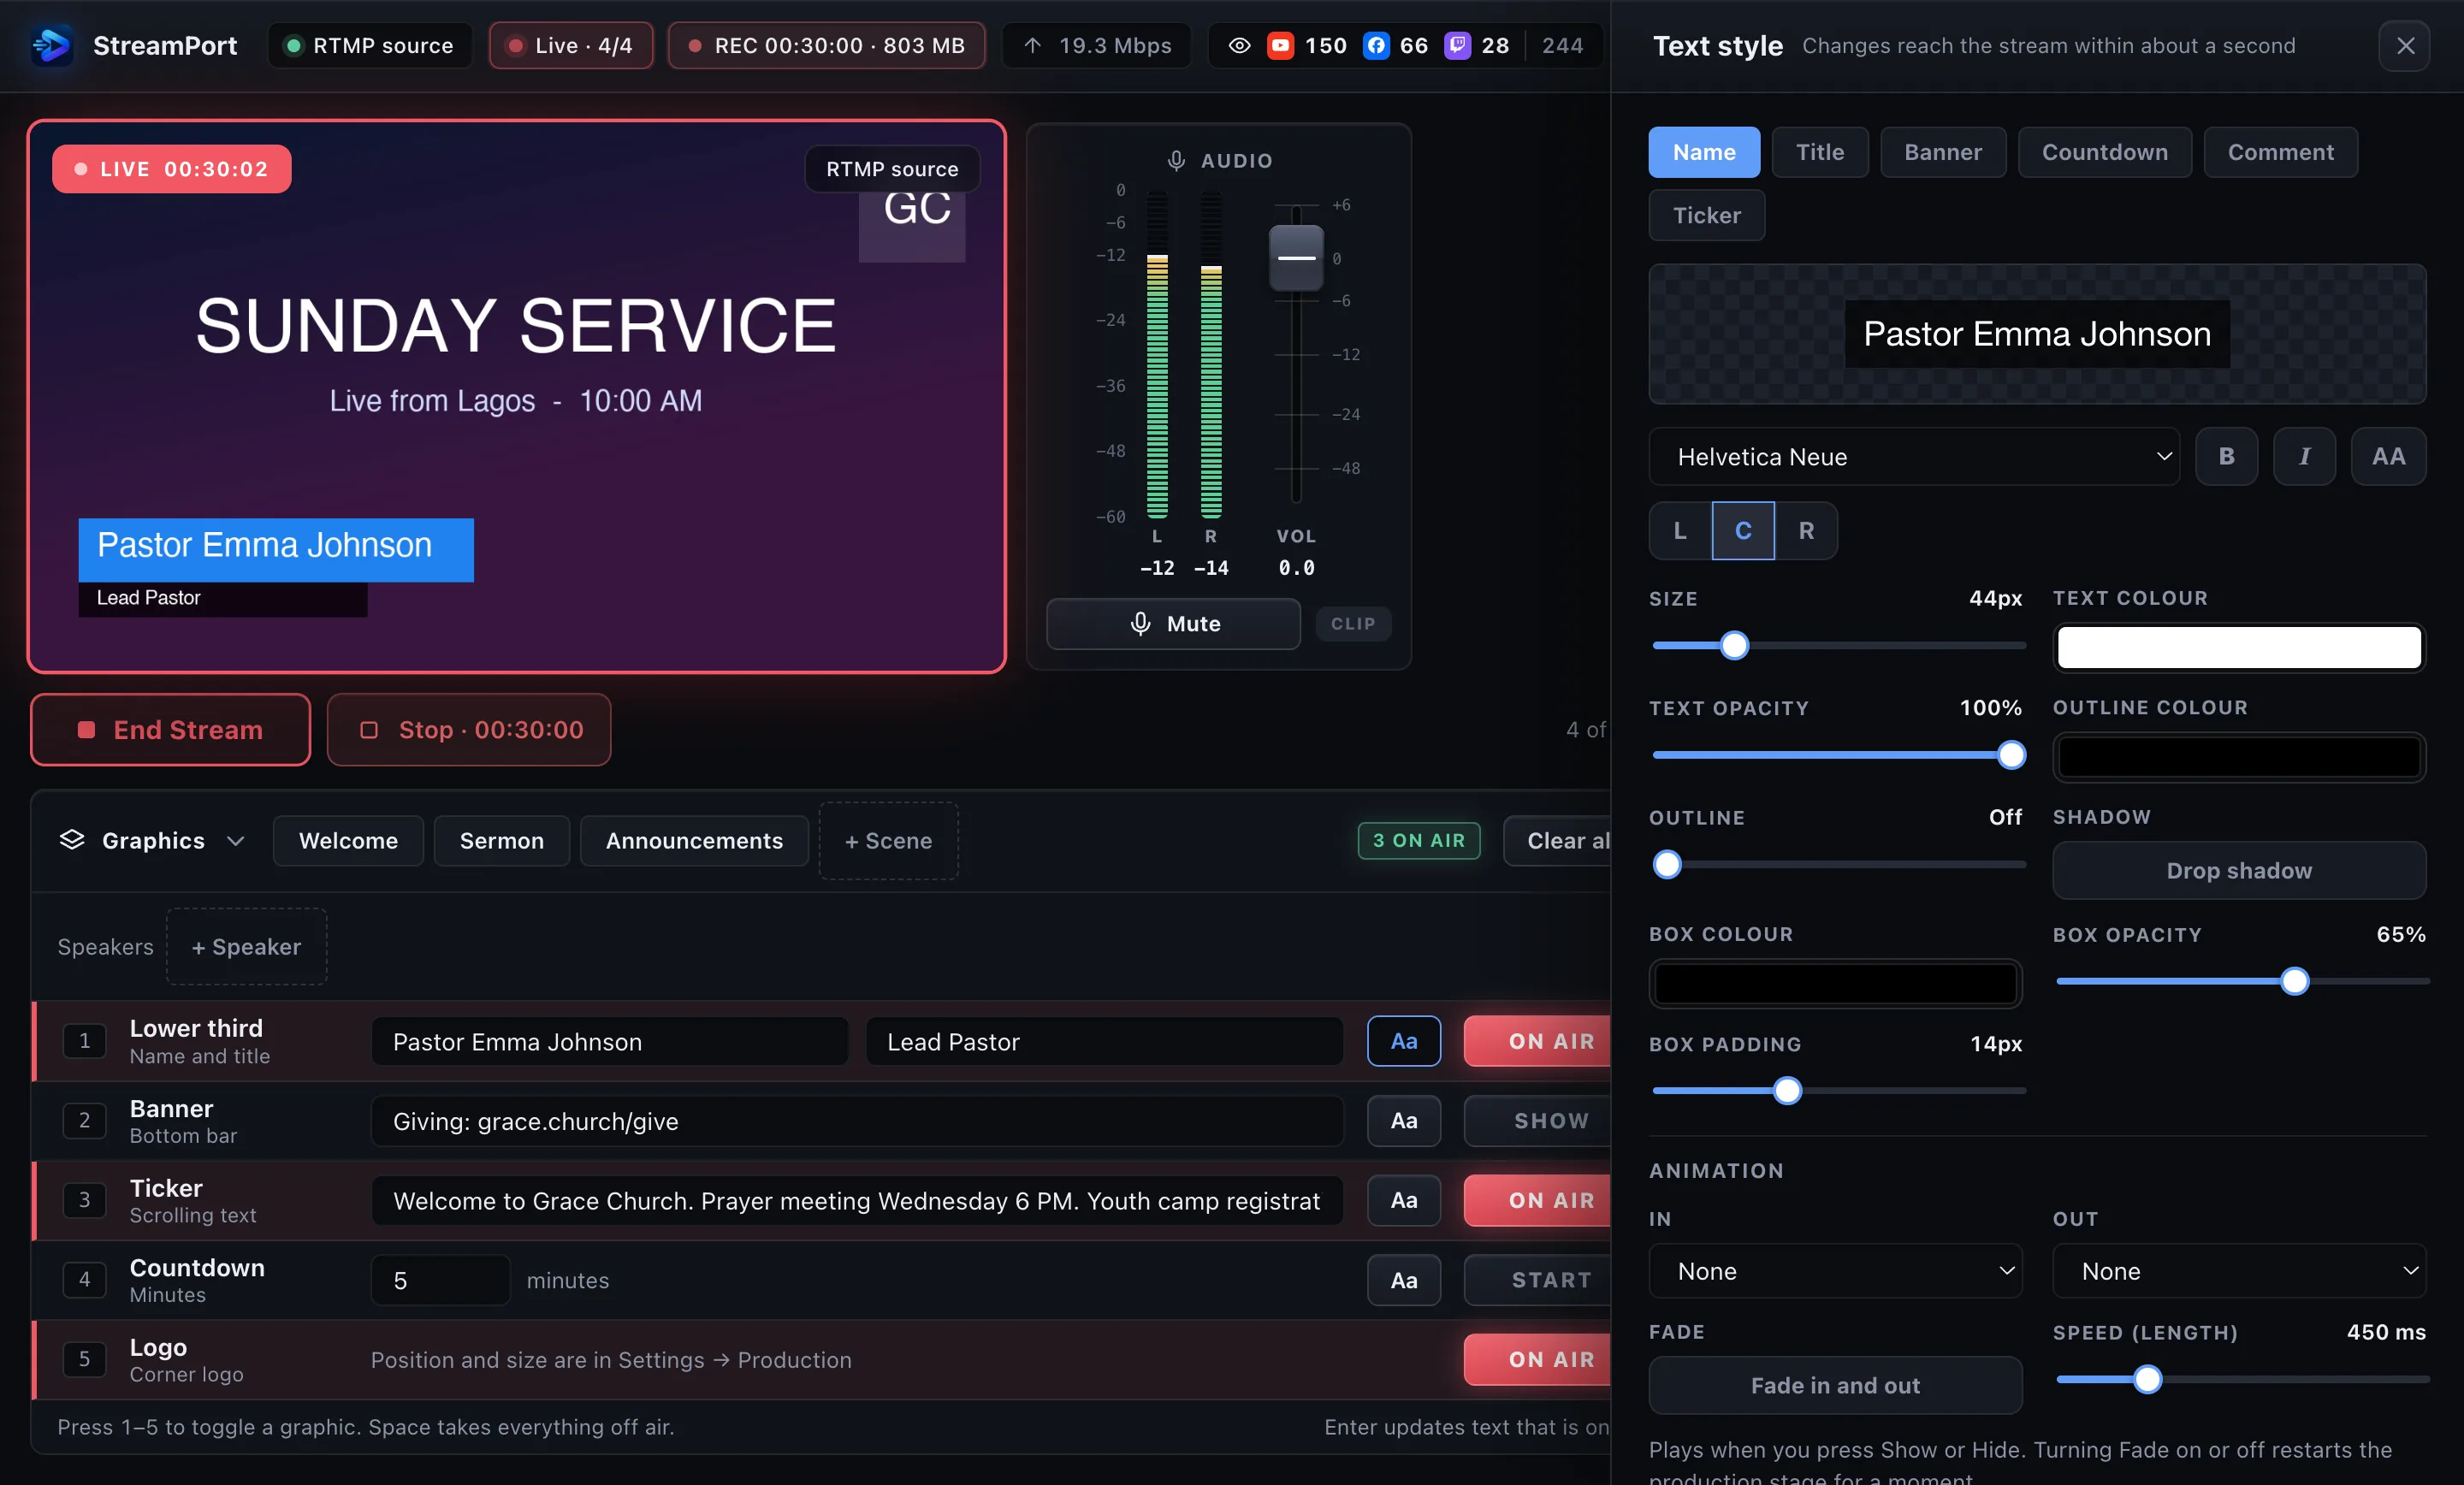
Task: Click the Twitch viewers icon
Action: click(1457, 45)
